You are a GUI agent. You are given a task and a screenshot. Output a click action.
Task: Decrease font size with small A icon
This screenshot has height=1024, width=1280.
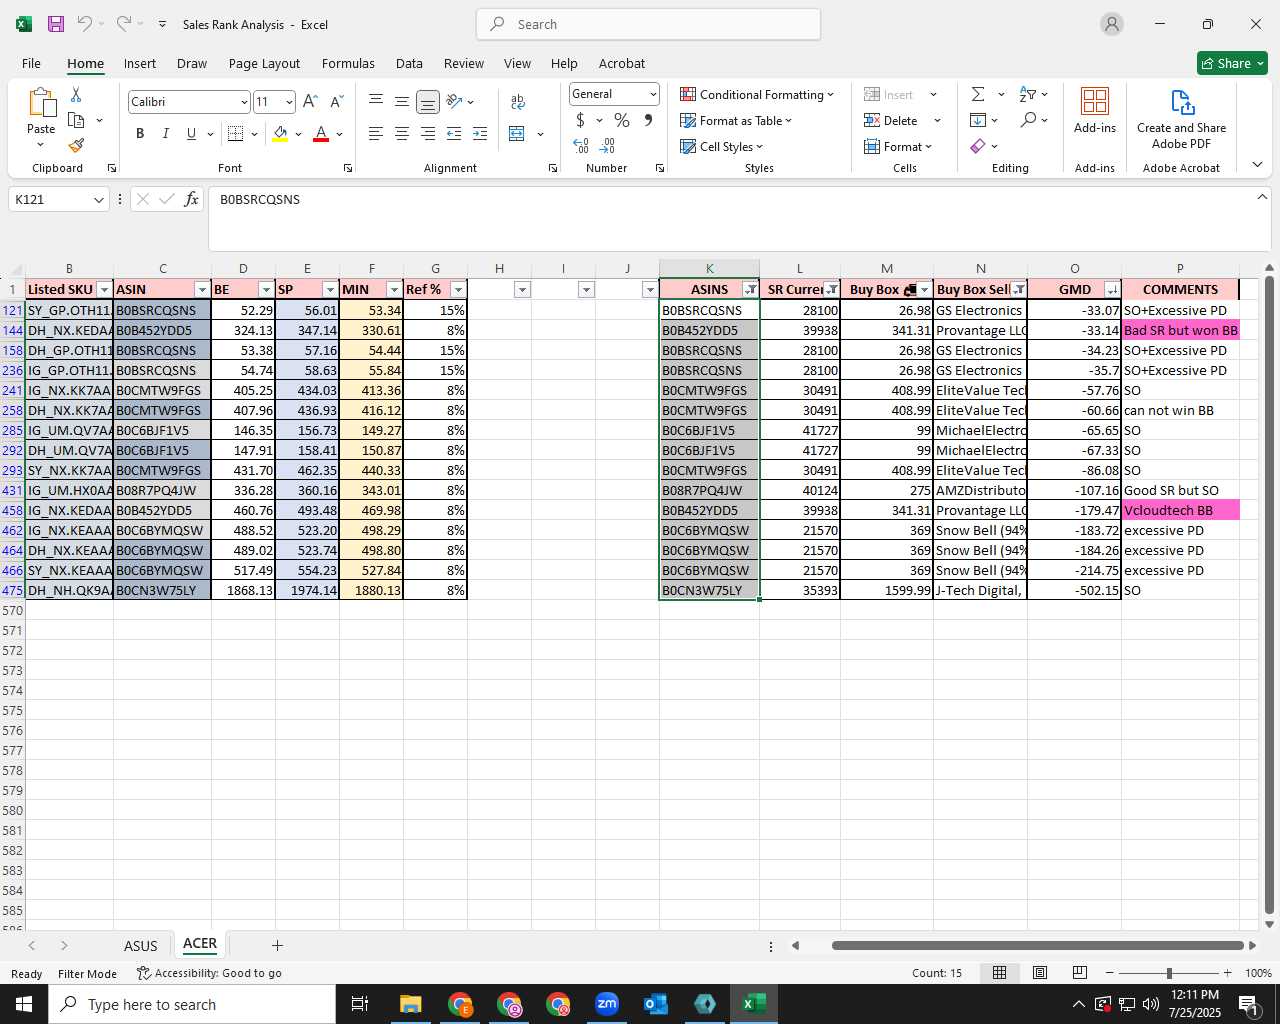tap(336, 101)
